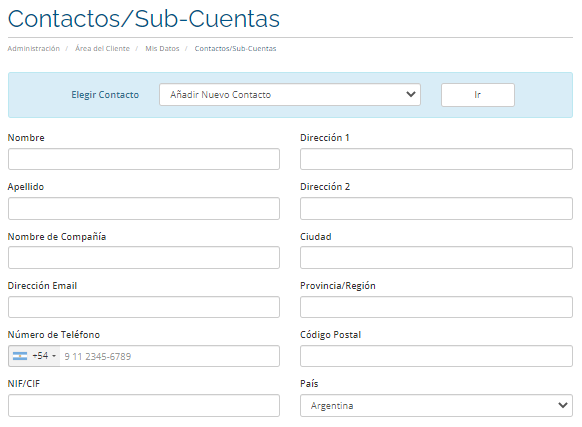582x427 pixels.
Task: Navigate to Mis Datos breadcrumb
Action: click(162, 49)
